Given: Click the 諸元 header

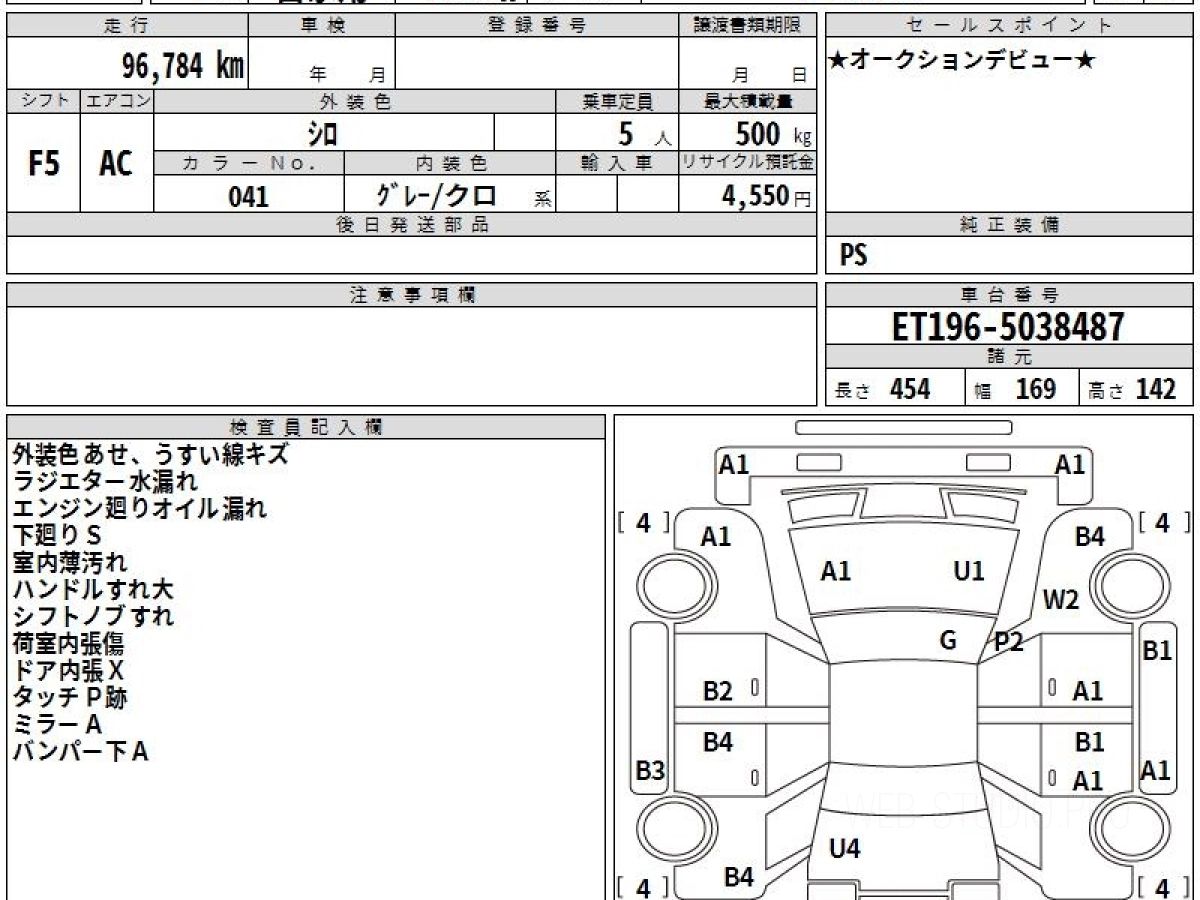Looking at the screenshot, I should coord(1010,357).
